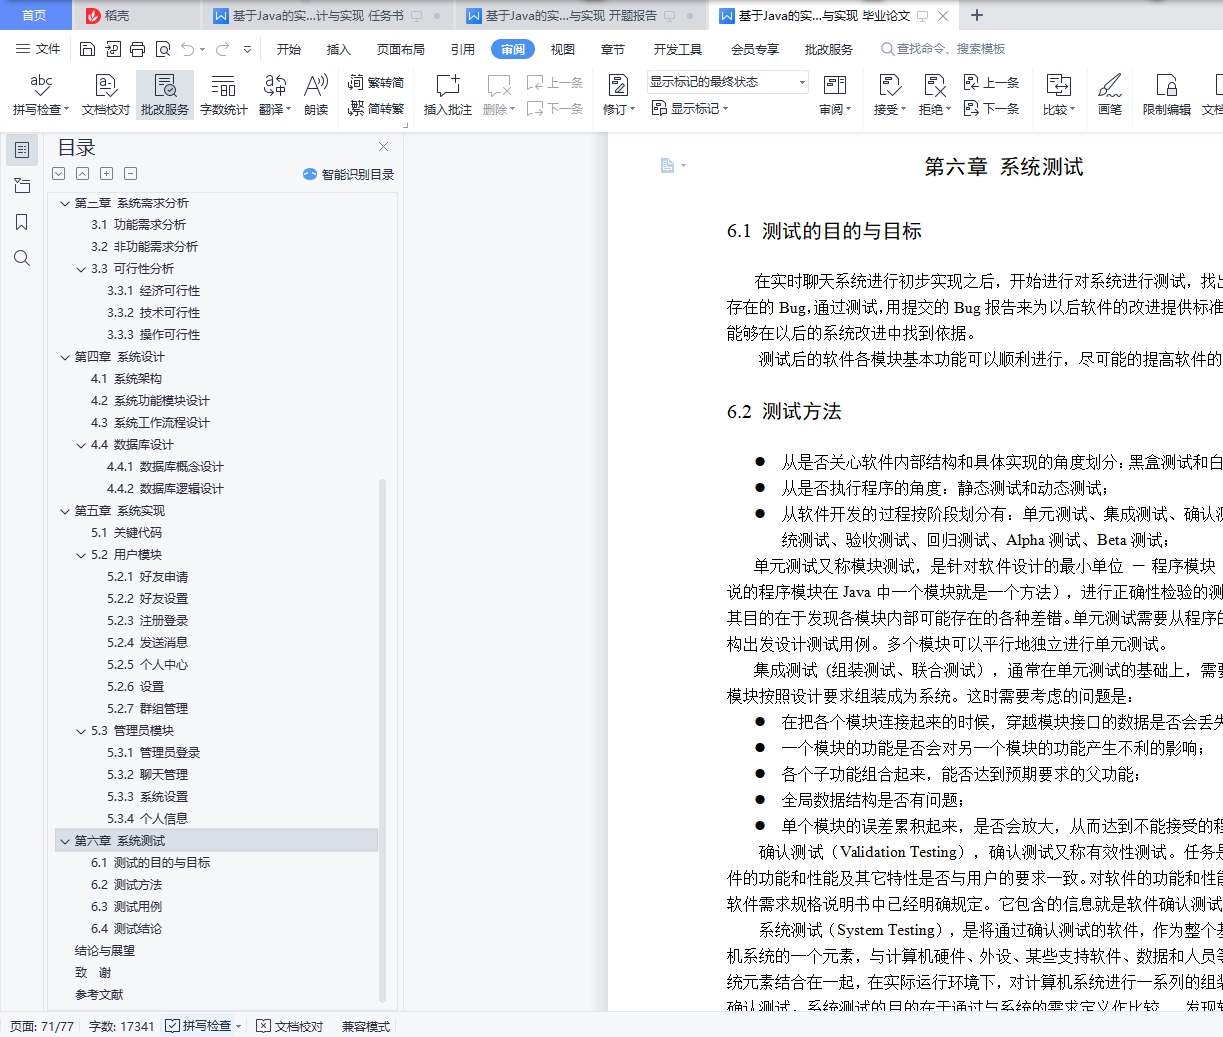Collapse the 5.3 管理员模块 node

(x=81, y=731)
